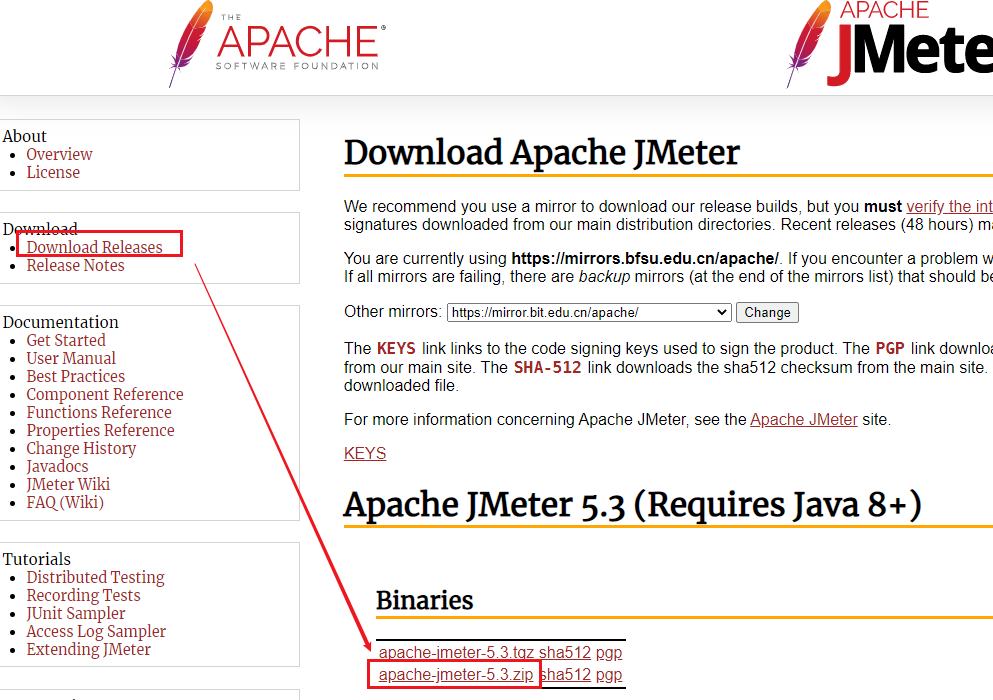993x700 pixels.
Task: Open the Other mirrors dropdown
Action: [589, 312]
